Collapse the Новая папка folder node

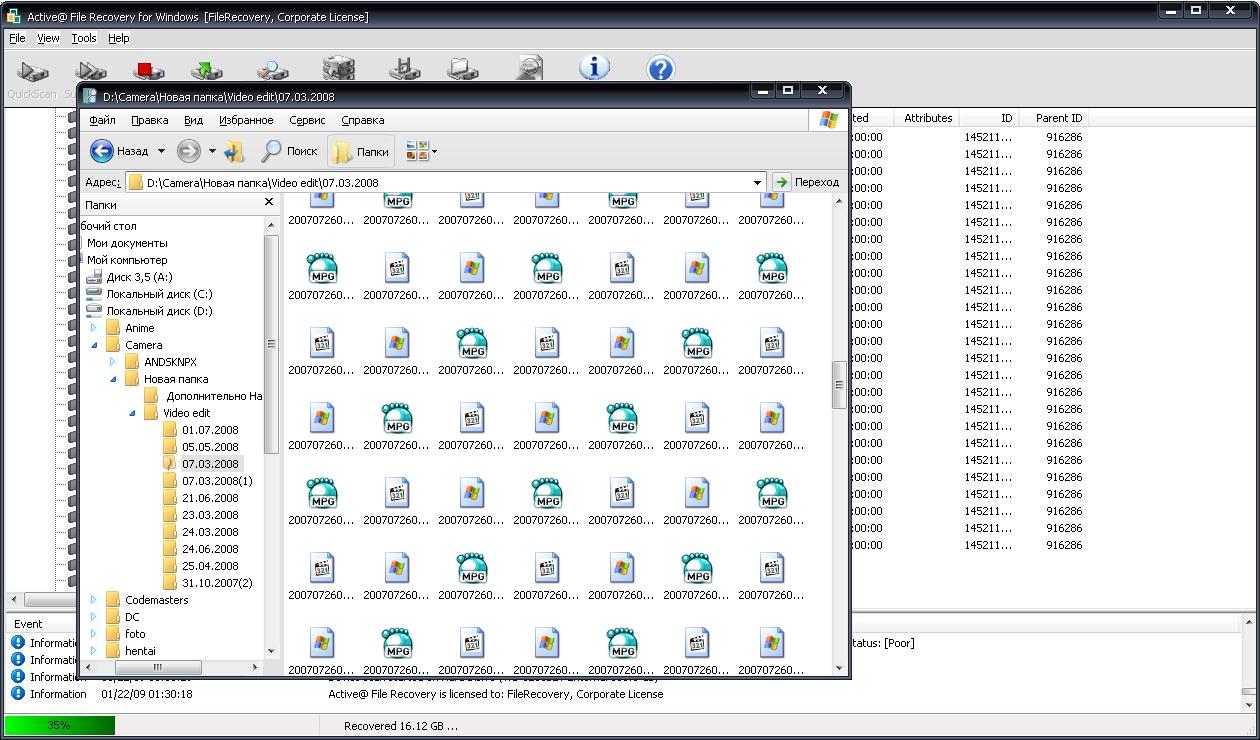[x=112, y=379]
